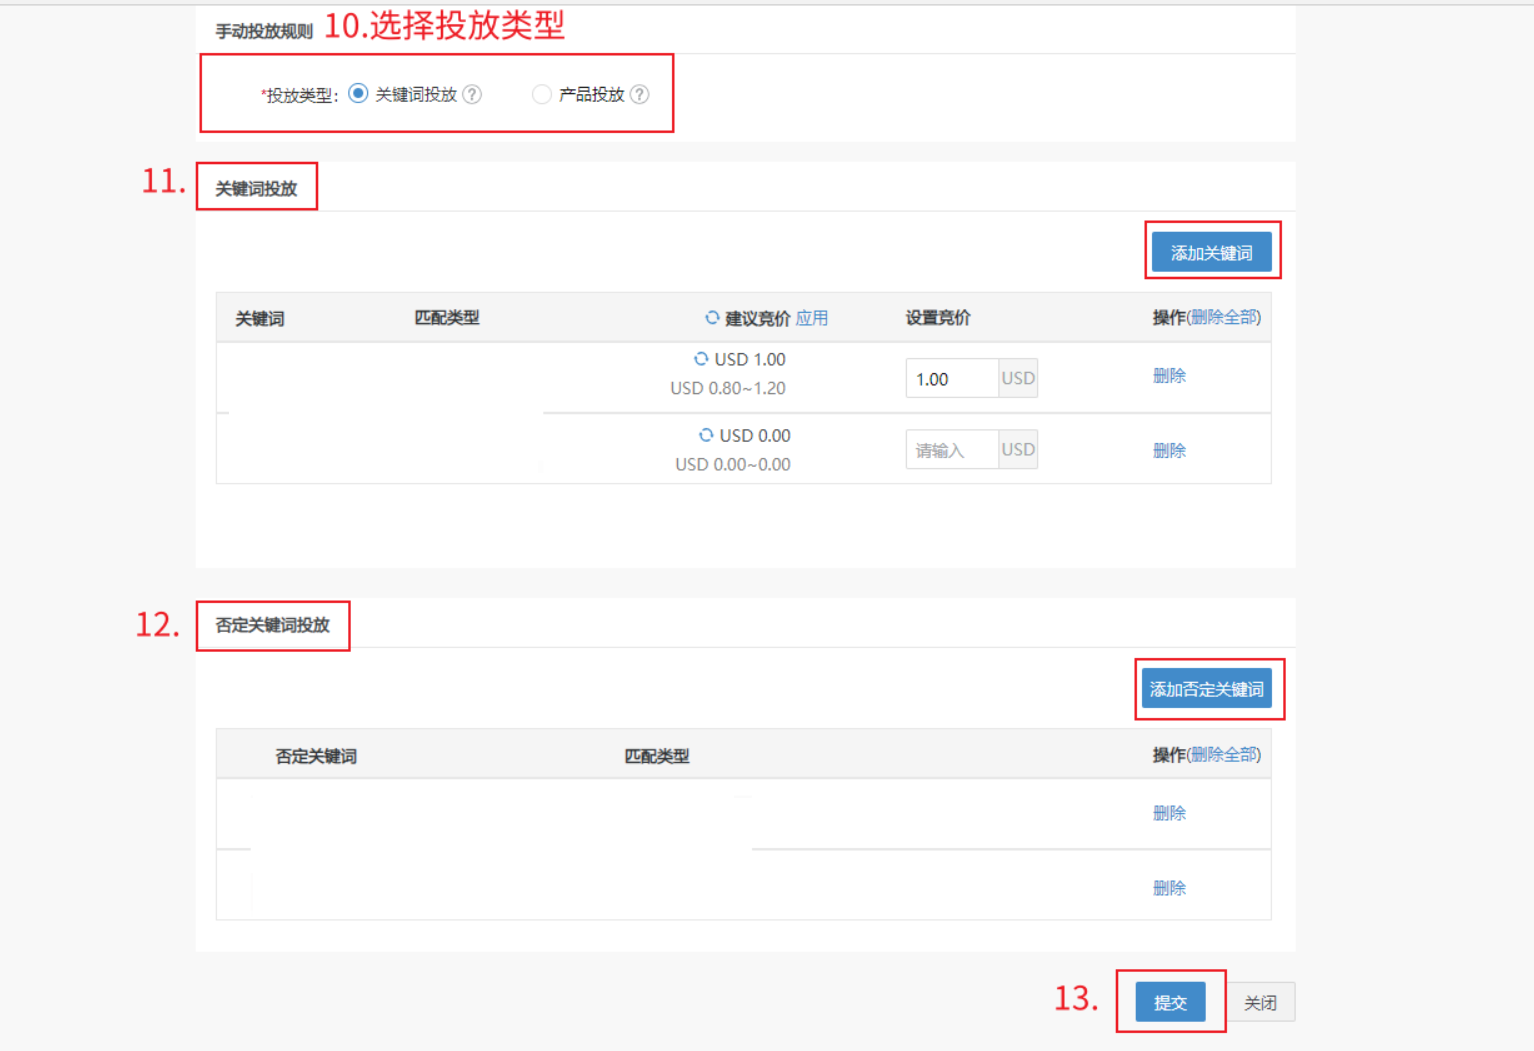Refresh suggested bid USD 1.00 icon
This screenshot has width=1534, height=1051.
(x=701, y=359)
